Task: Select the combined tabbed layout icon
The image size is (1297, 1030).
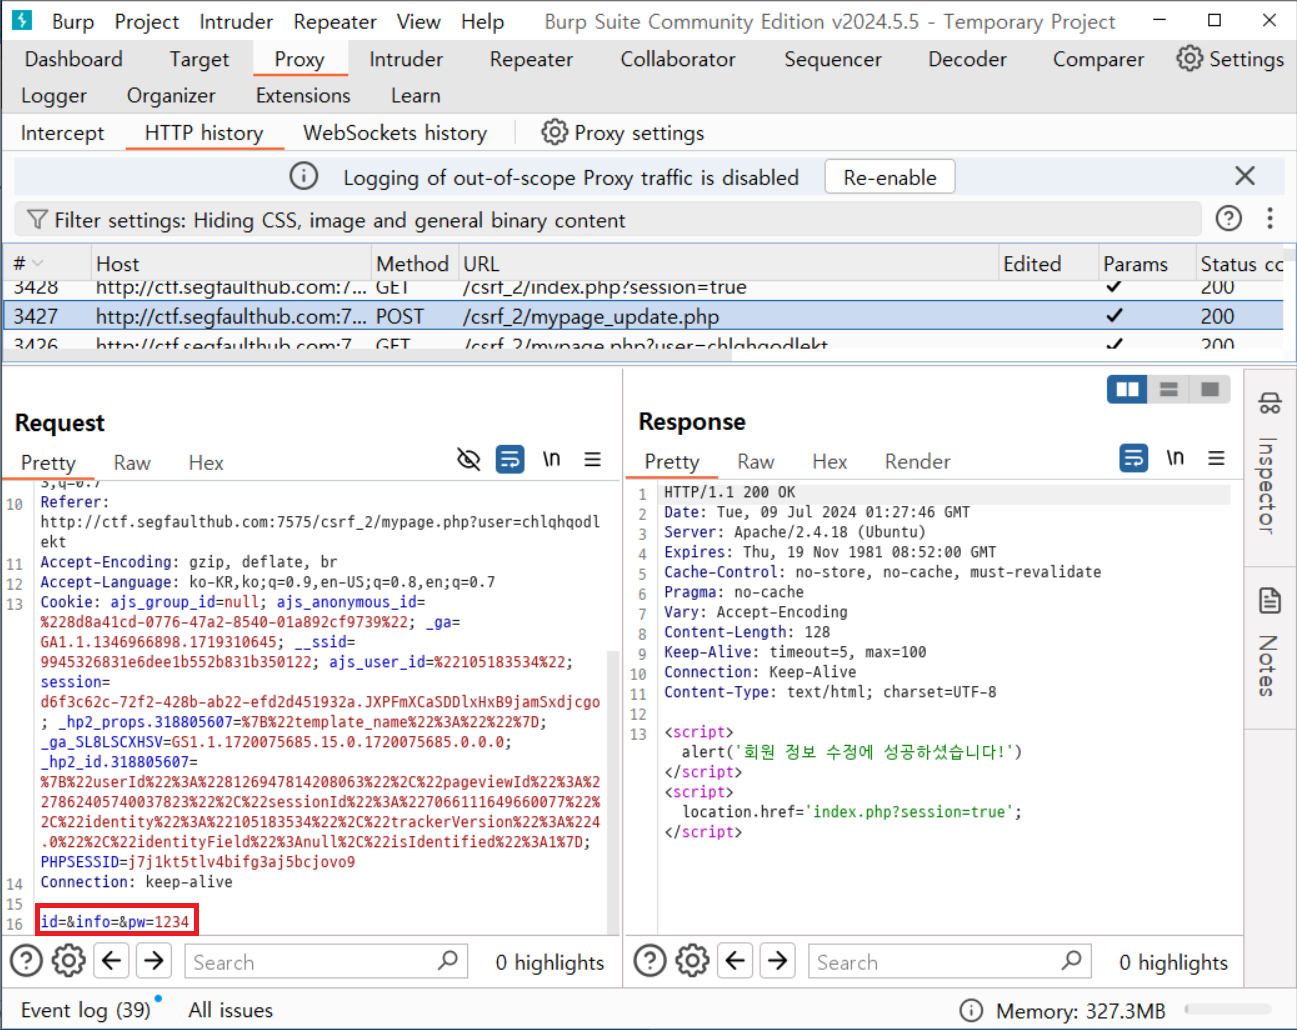Action: (1210, 389)
